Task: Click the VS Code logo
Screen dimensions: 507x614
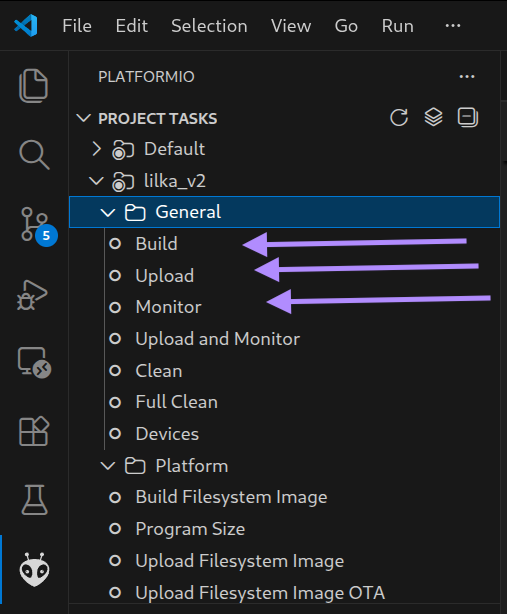Action: click(26, 26)
